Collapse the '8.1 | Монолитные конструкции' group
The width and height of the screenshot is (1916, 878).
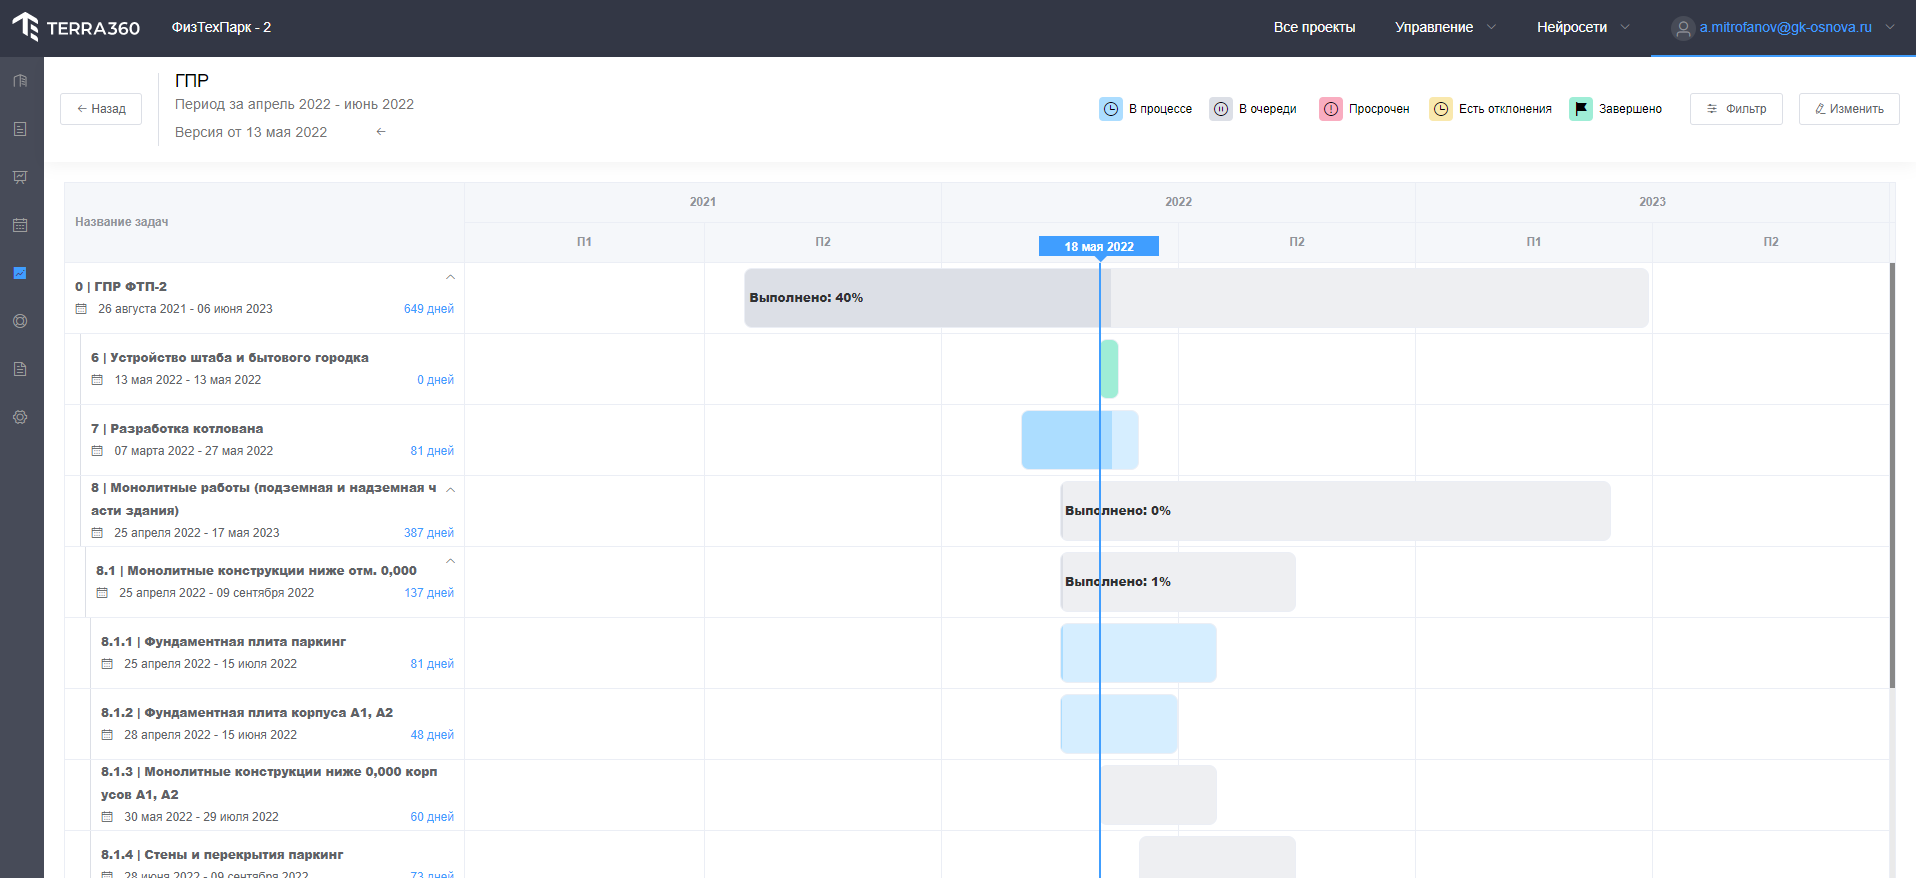450,561
